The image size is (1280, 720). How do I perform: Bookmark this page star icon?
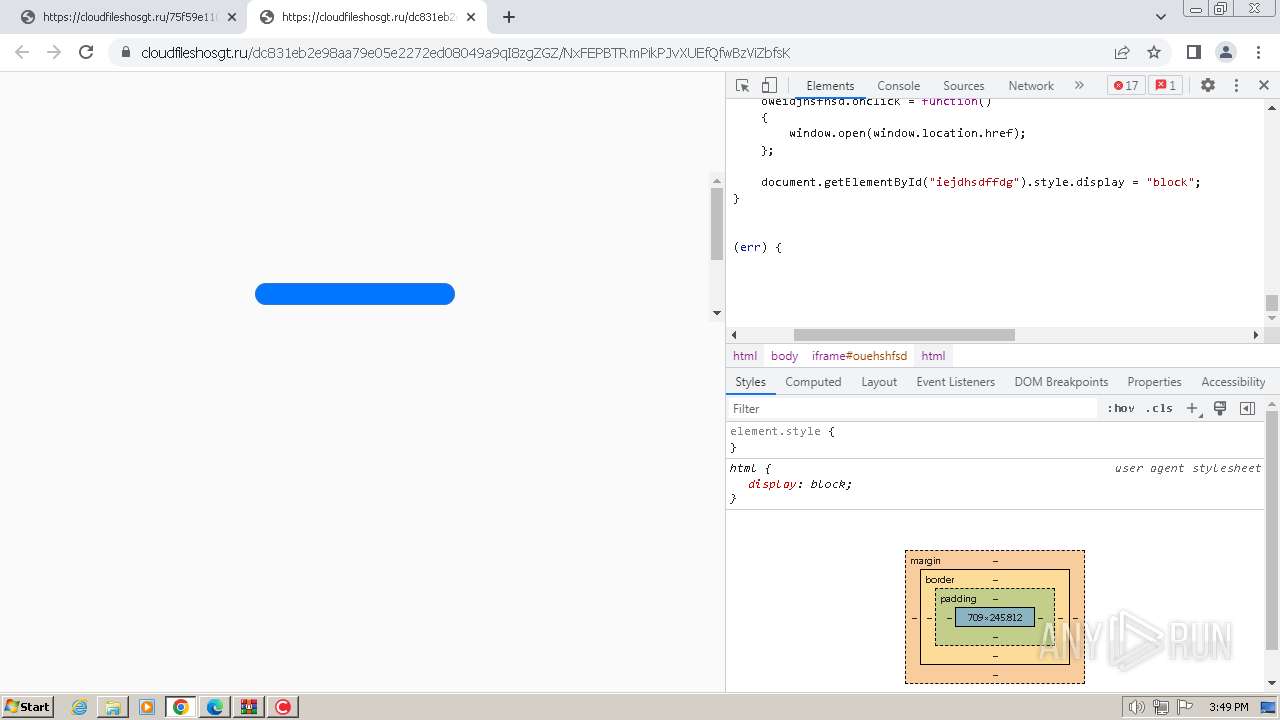[x=1154, y=52]
